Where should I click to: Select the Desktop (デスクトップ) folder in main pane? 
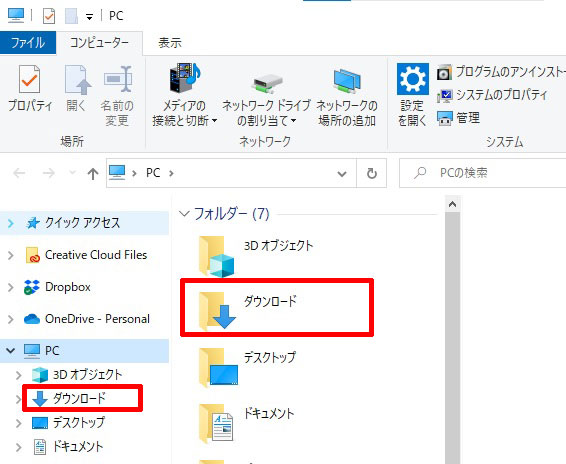pyautogui.click(x=248, y=368)
